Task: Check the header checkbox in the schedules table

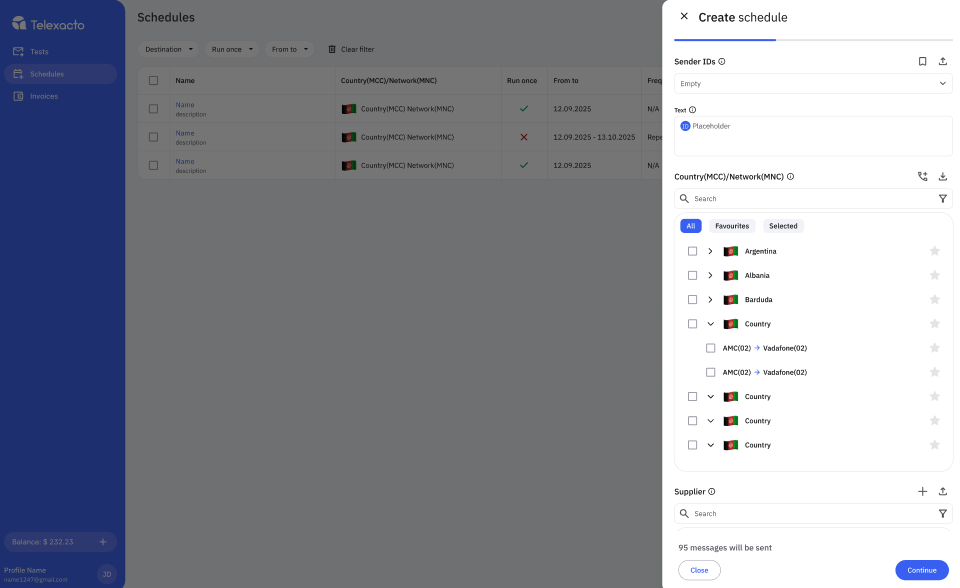Action: click(x=153, y=80)
